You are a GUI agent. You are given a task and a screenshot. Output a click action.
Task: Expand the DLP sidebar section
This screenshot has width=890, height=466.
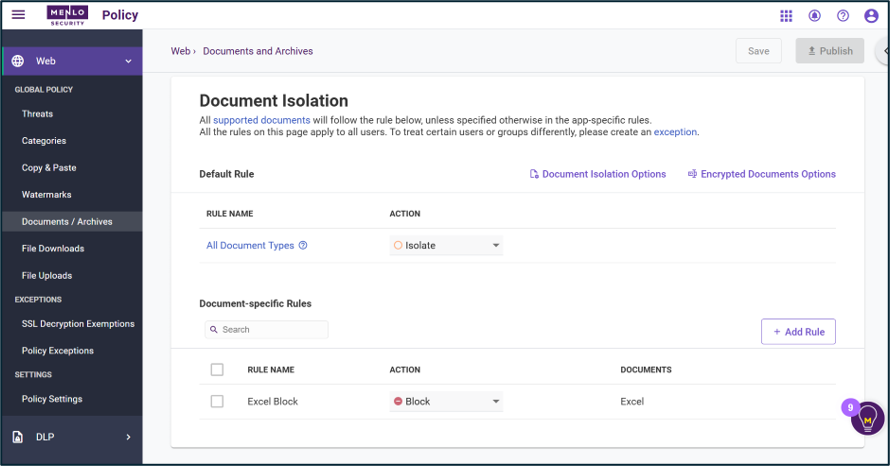tap(128, 437)
